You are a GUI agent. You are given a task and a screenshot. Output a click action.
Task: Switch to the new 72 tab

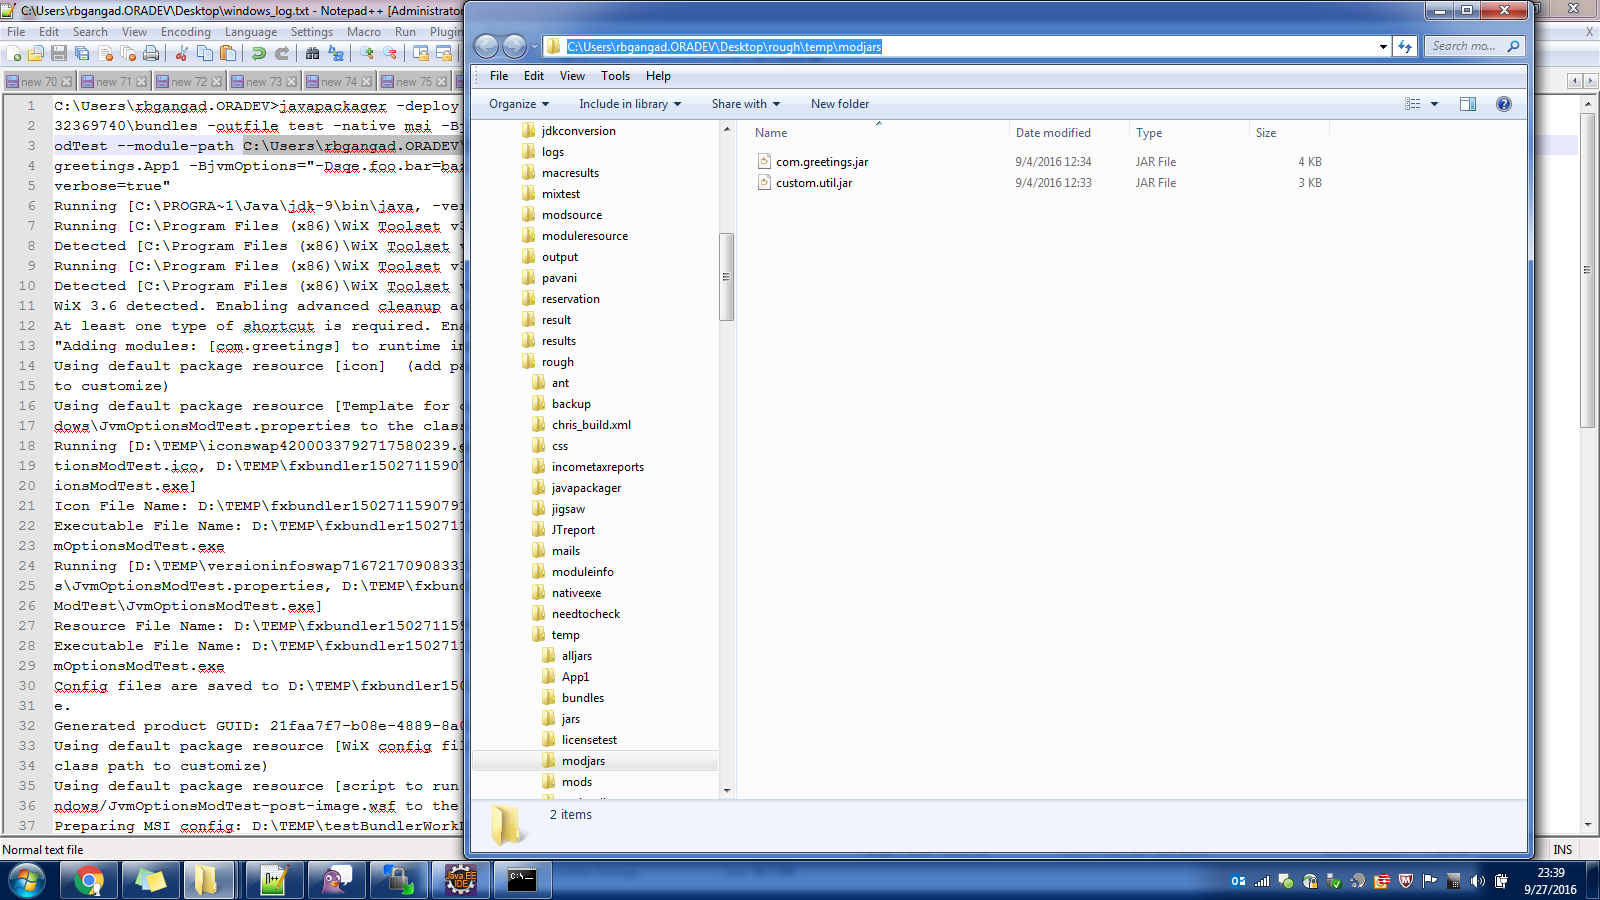tap(188, 82)
